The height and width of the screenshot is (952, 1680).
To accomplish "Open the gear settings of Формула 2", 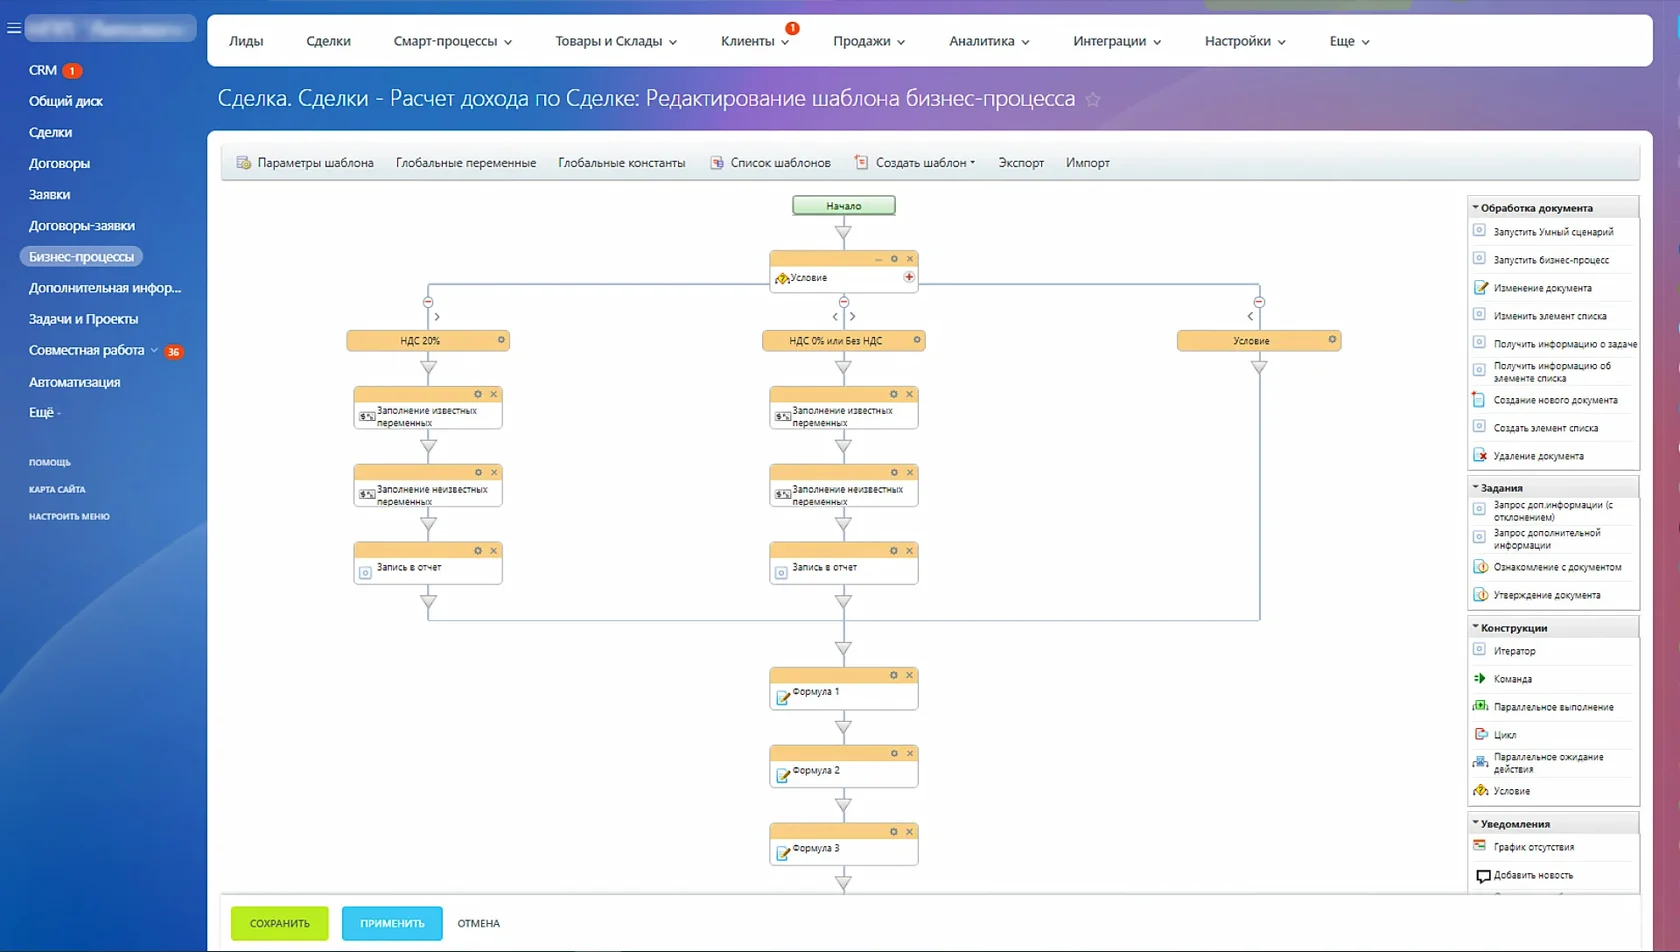I will tap(894, 753).
